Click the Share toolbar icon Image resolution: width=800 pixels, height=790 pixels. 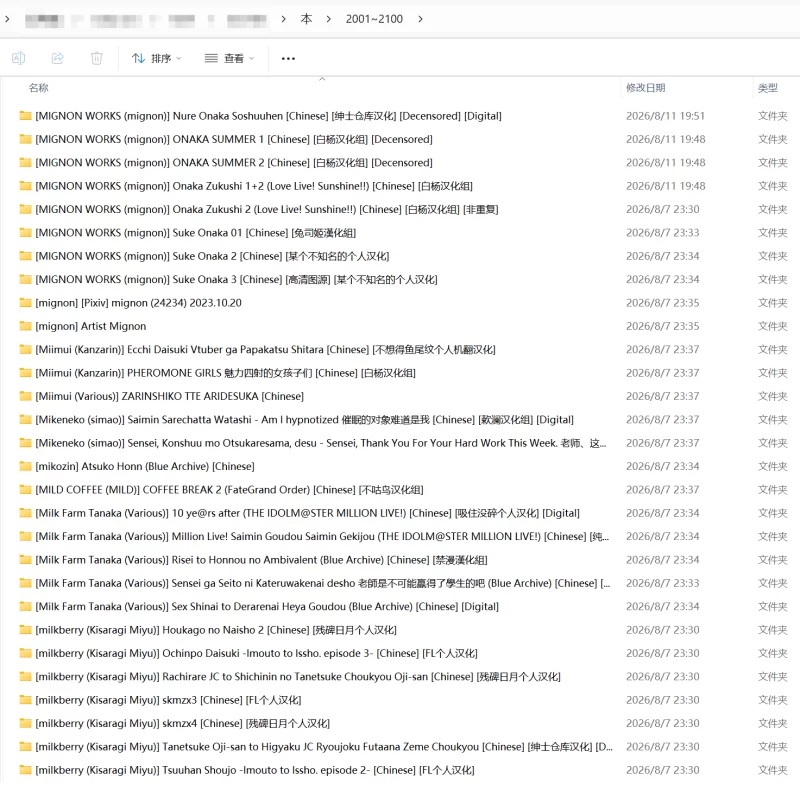[58, 58]
